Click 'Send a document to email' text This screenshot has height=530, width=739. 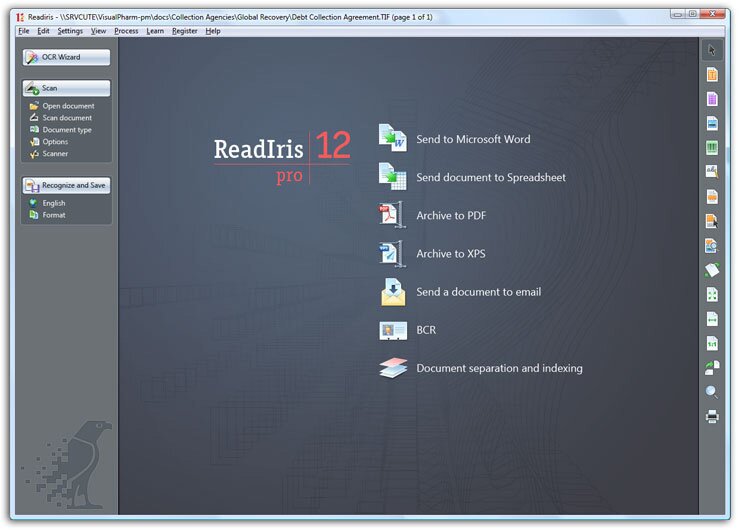pos(478,292)
